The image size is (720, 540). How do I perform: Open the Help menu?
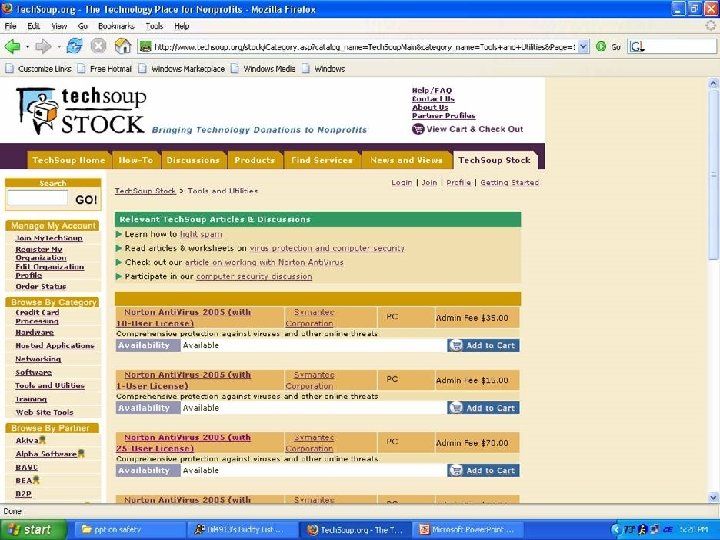(182, 26)
